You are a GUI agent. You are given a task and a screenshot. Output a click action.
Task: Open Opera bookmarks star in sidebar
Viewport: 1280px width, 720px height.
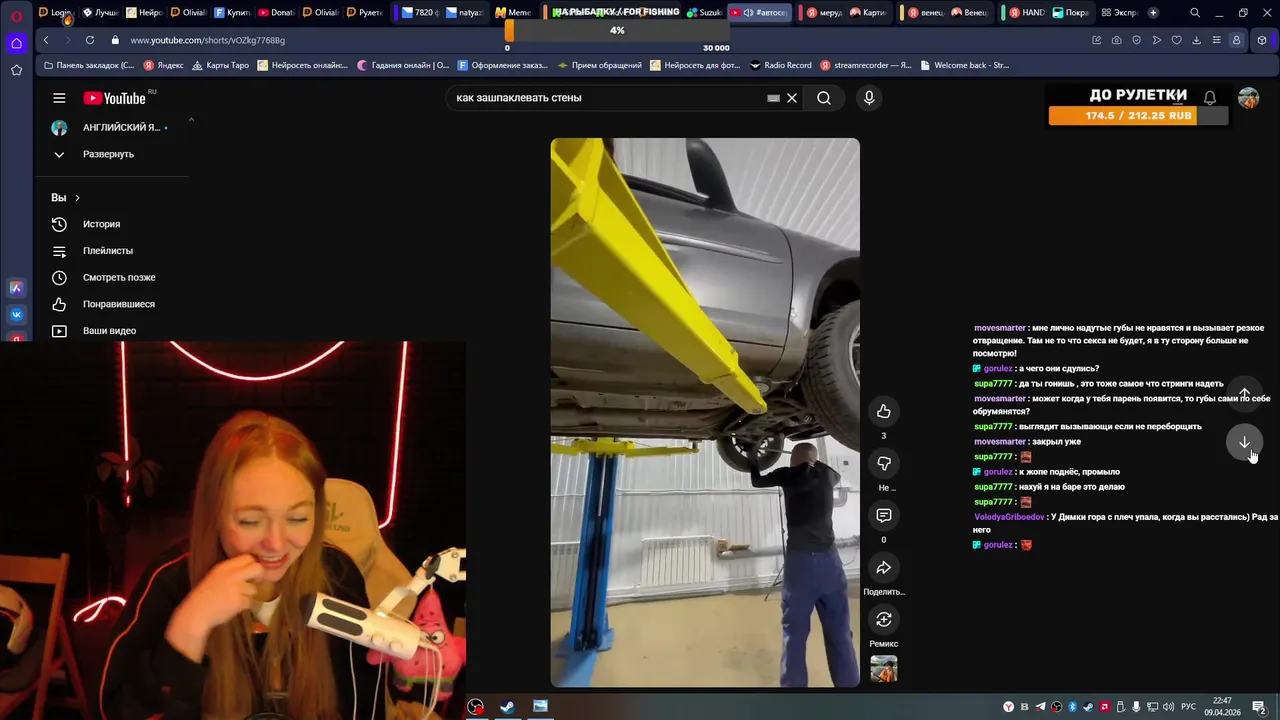[x=16, y=70]
